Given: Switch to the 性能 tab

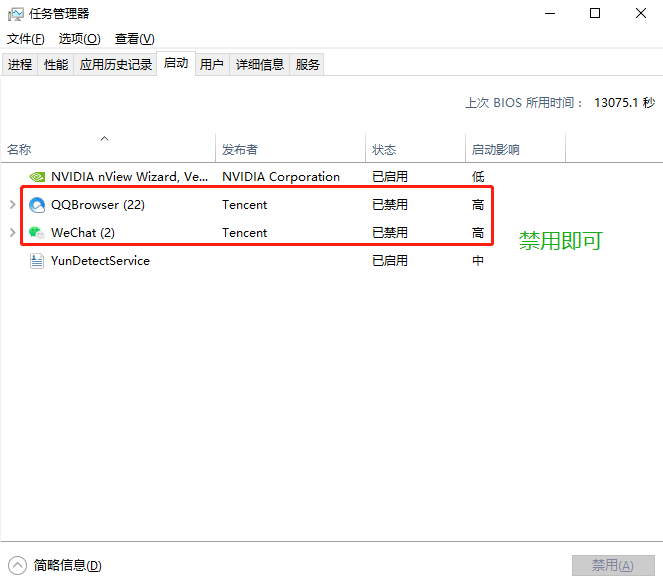Looking at the screenshot, I should click(x=56, y=65).
